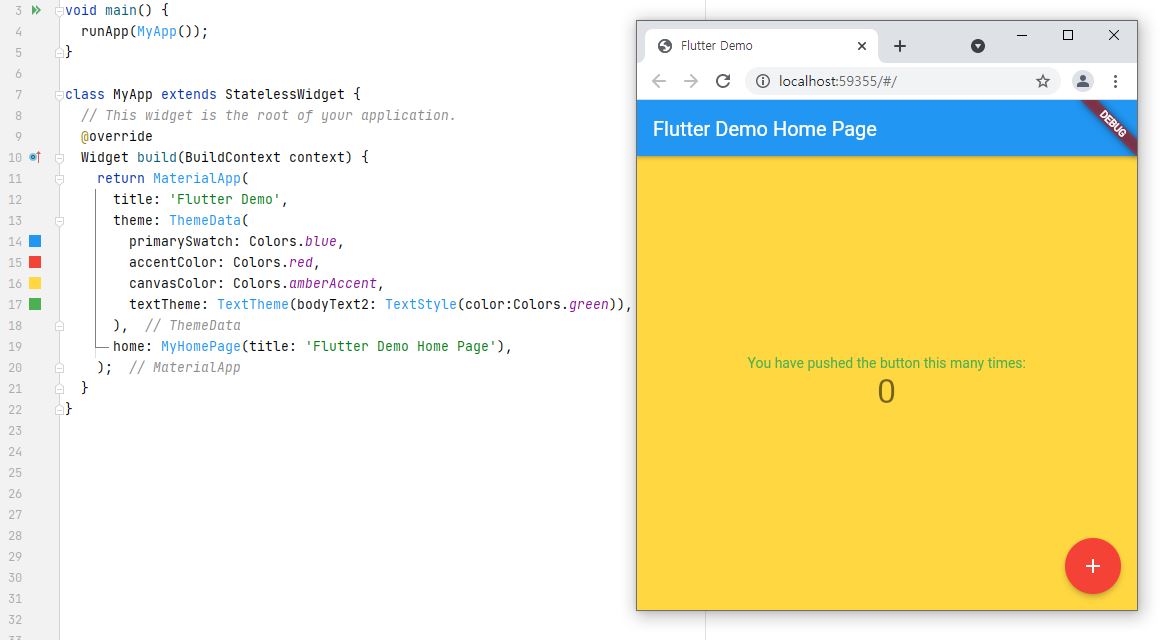The width and height of the screenshot is (1161, 640).
Task: View site information icon in address bar
Action: (763, 81)
